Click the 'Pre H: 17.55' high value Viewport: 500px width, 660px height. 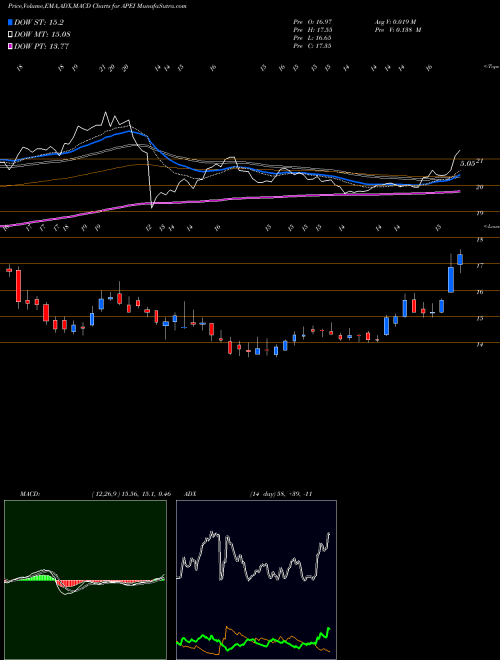coord(313,30)
